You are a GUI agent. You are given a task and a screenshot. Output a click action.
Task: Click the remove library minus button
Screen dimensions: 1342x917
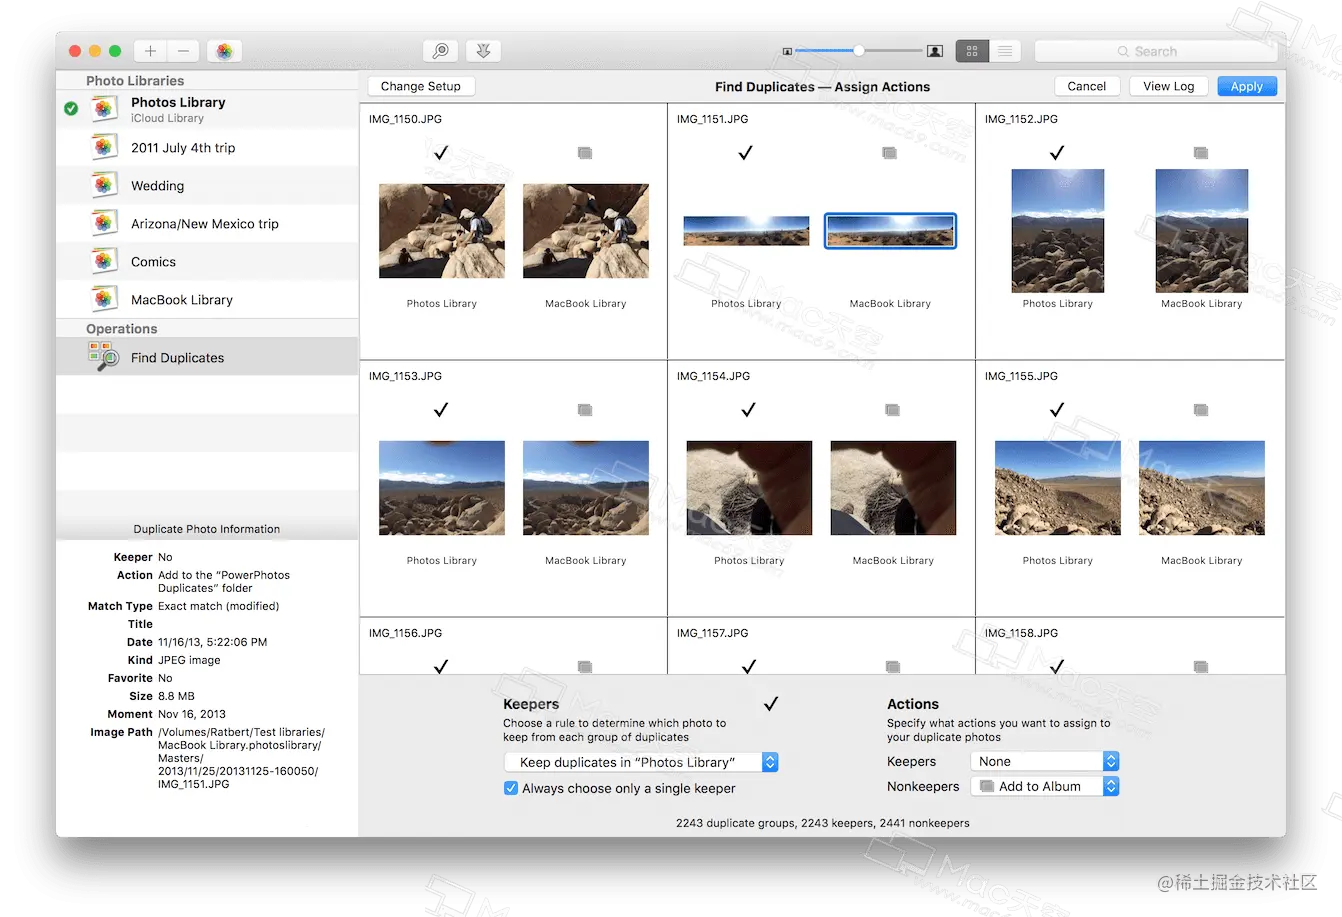pyautogui.click(x=183, y=51)
